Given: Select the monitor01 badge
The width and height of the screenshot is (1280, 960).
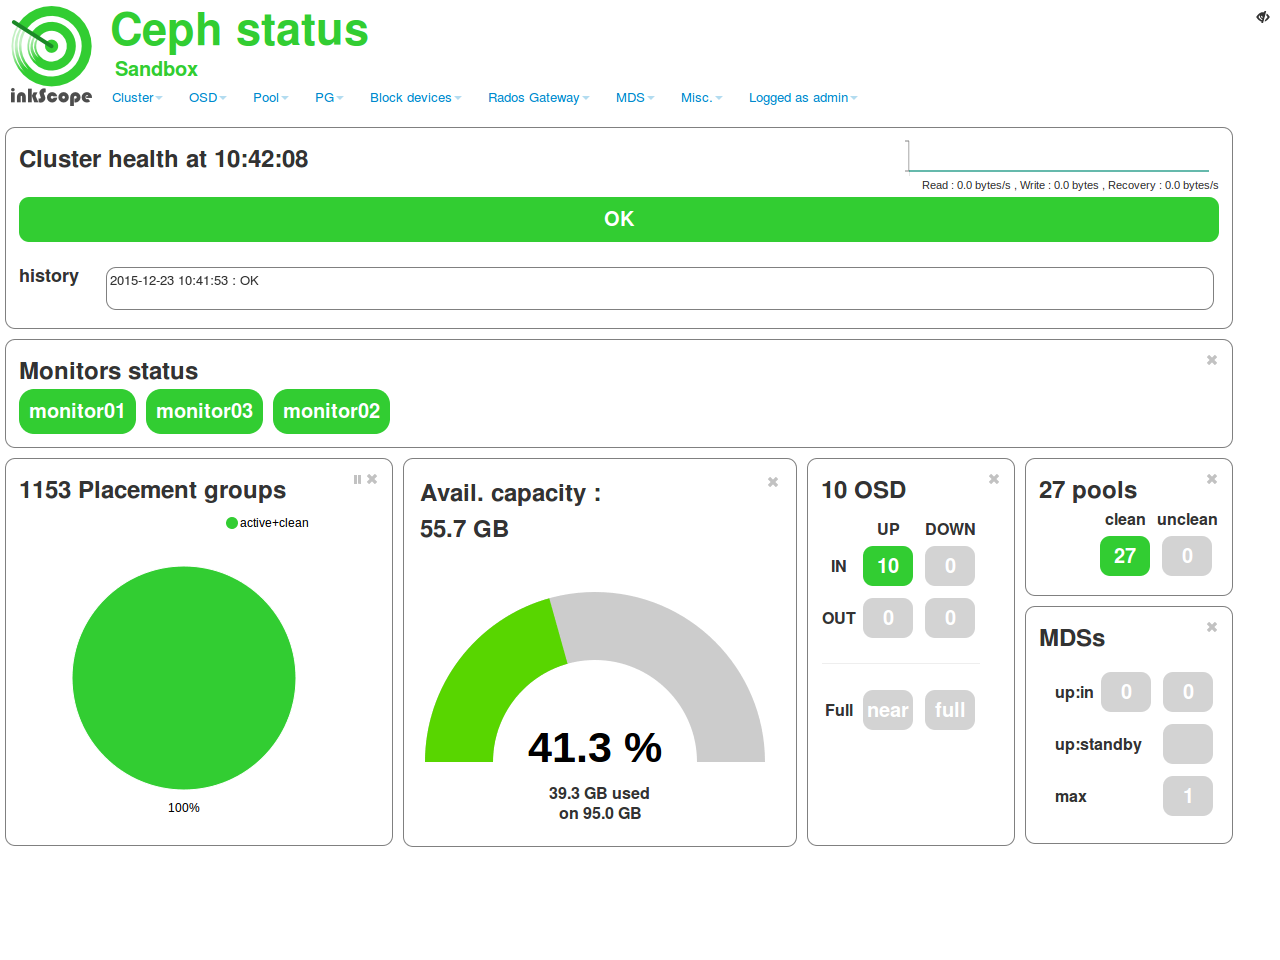Looking at the screenshot, I should [x=77, y=411].
